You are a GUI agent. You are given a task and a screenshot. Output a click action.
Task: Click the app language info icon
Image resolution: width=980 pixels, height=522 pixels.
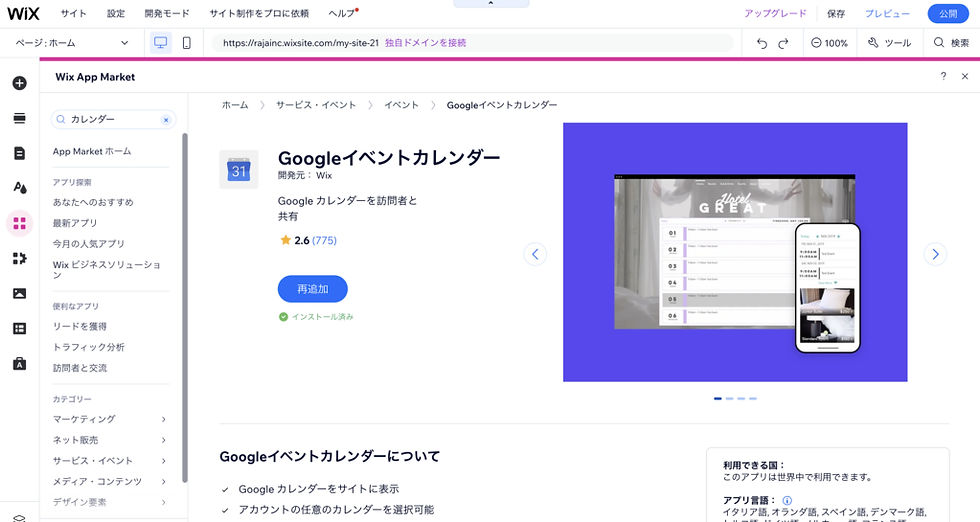(787, 500)
